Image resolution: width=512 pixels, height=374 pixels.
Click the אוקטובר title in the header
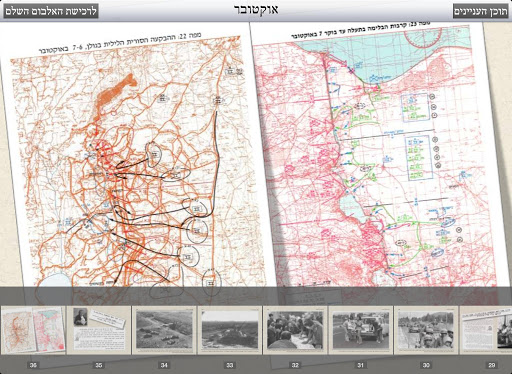[x=256, y=10]
